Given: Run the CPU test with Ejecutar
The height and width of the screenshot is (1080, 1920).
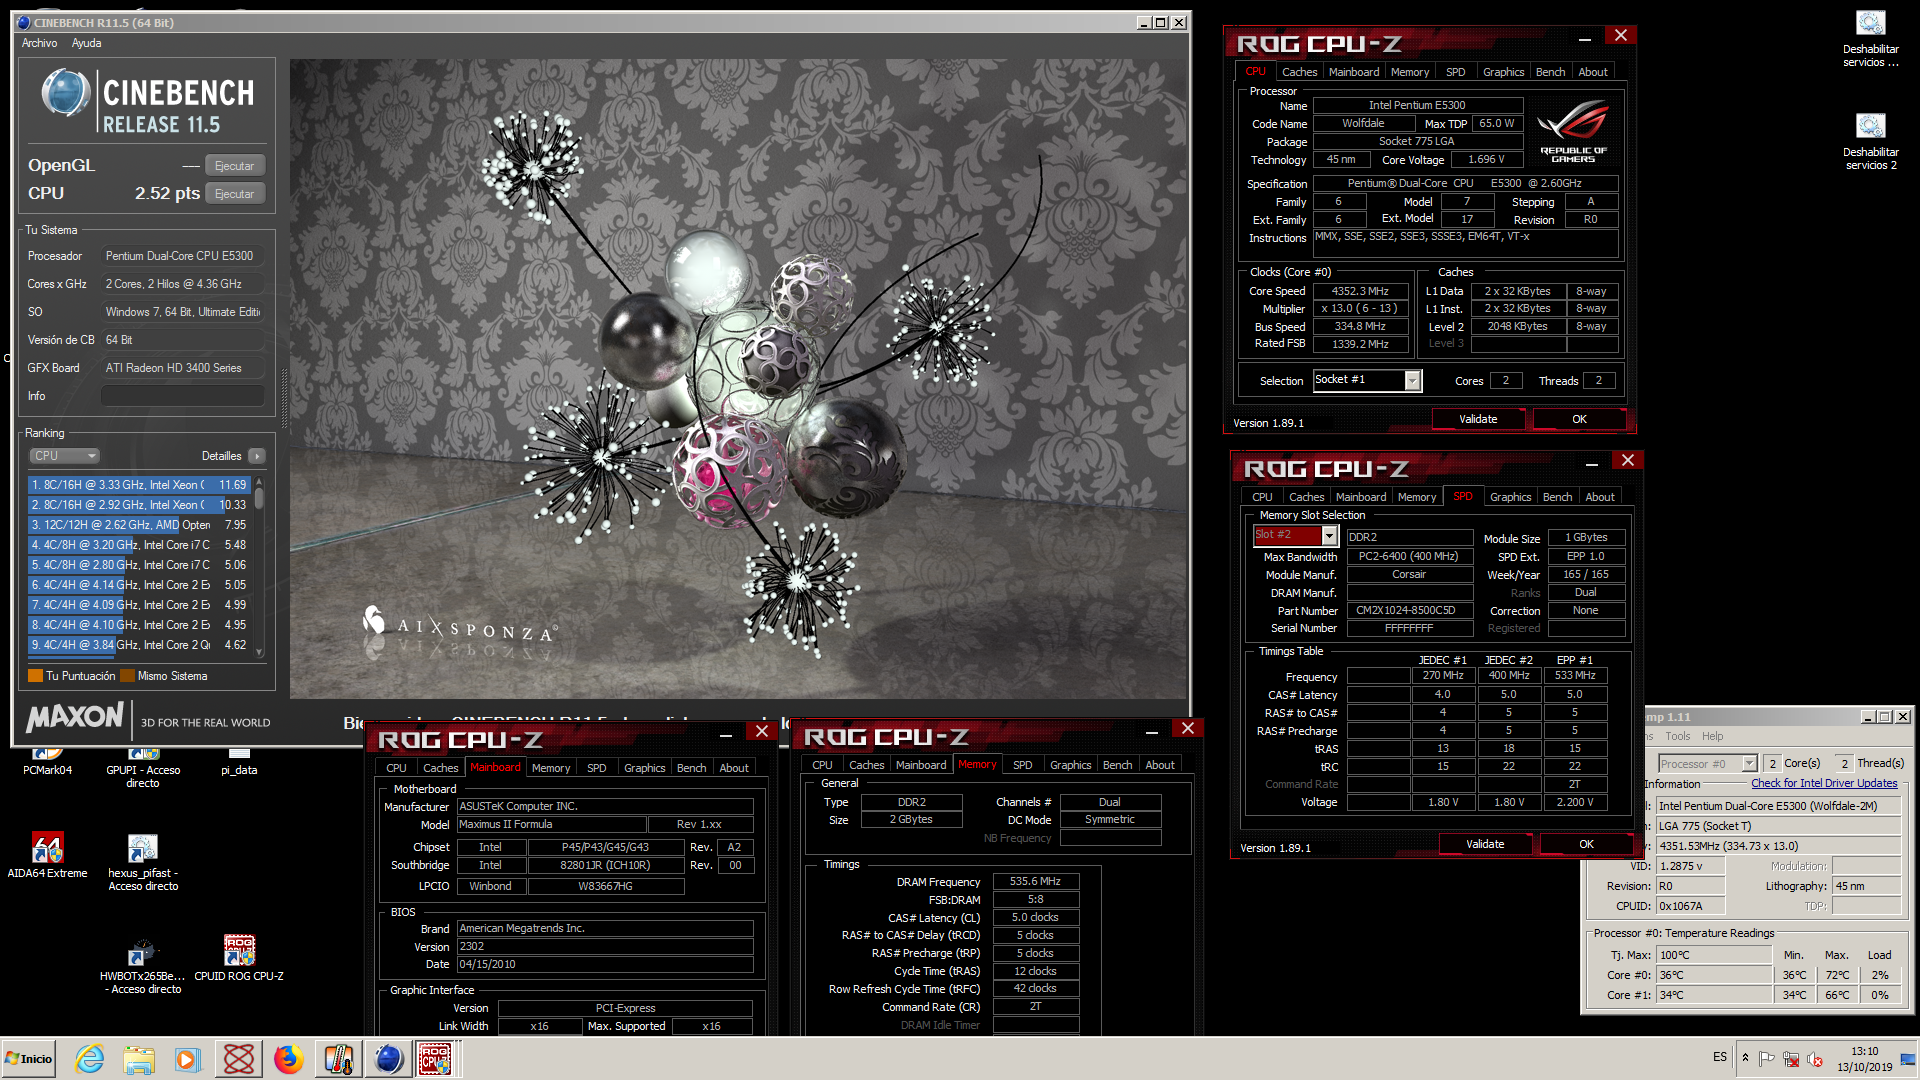Looking at the screenshot, I should click(235, 194).
